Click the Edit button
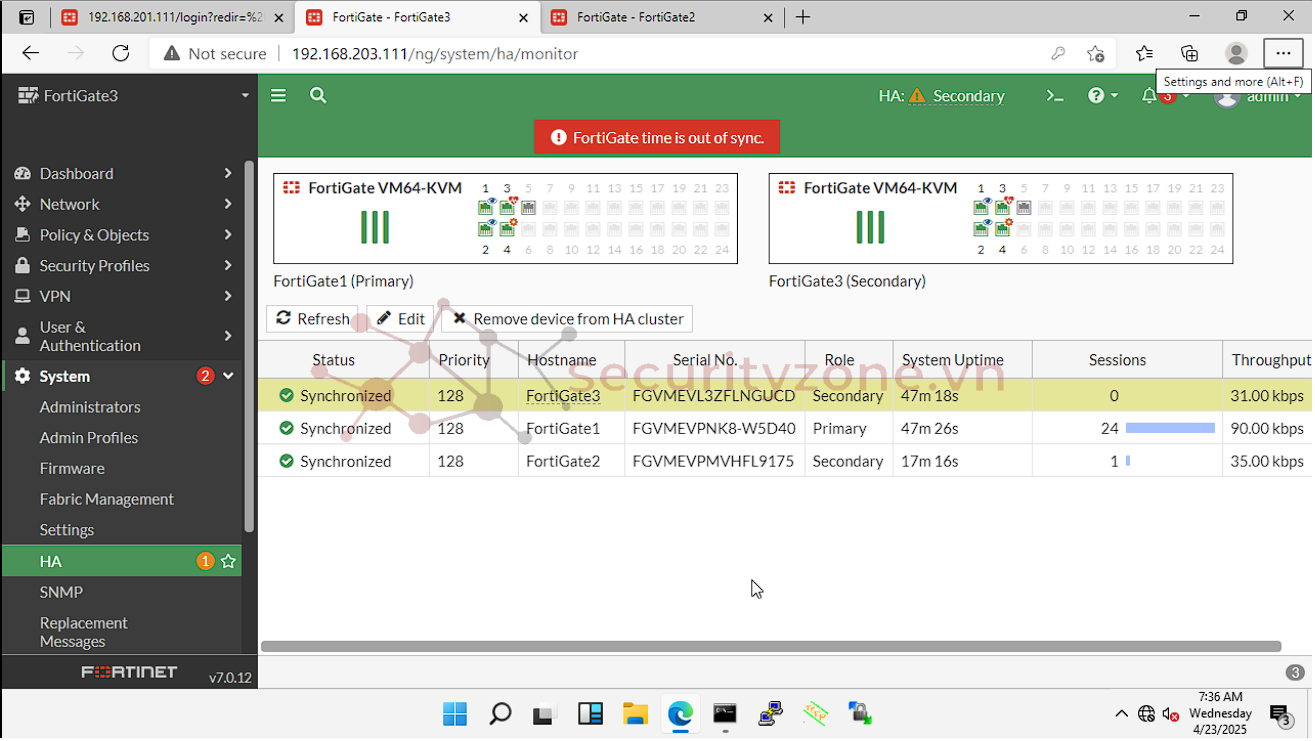The width and height of the screenshot is (1315, 741). pyautogui.click(x=400, y=319)
